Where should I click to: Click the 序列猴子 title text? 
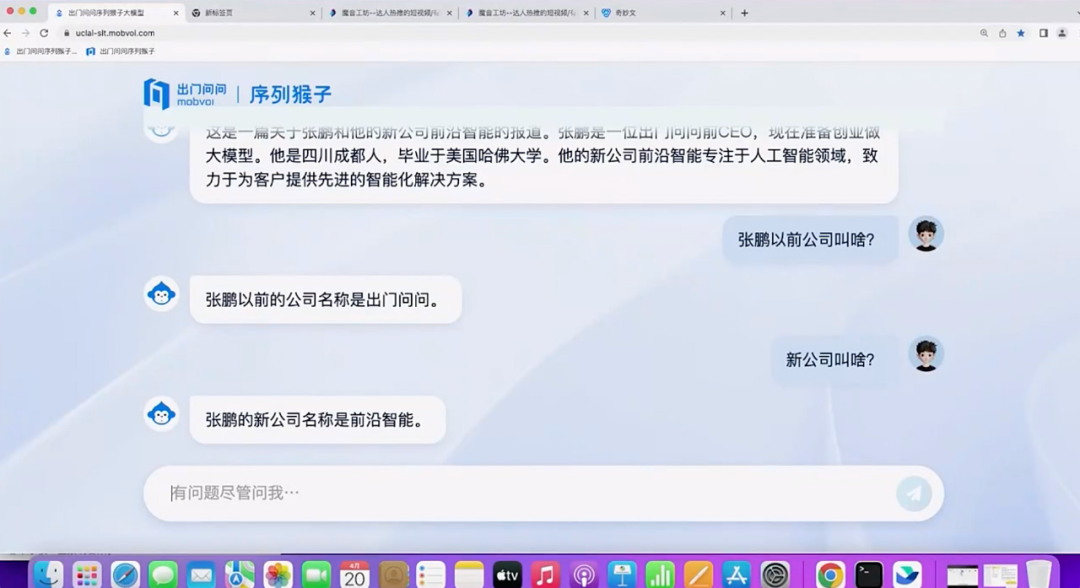point(290,94)
